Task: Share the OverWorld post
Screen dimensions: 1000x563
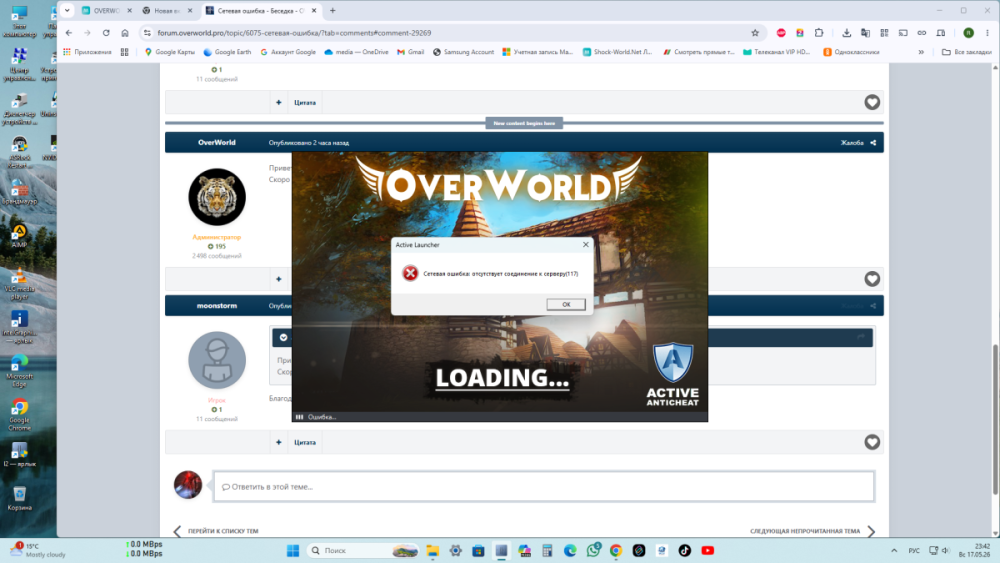Action: point(873,143)
